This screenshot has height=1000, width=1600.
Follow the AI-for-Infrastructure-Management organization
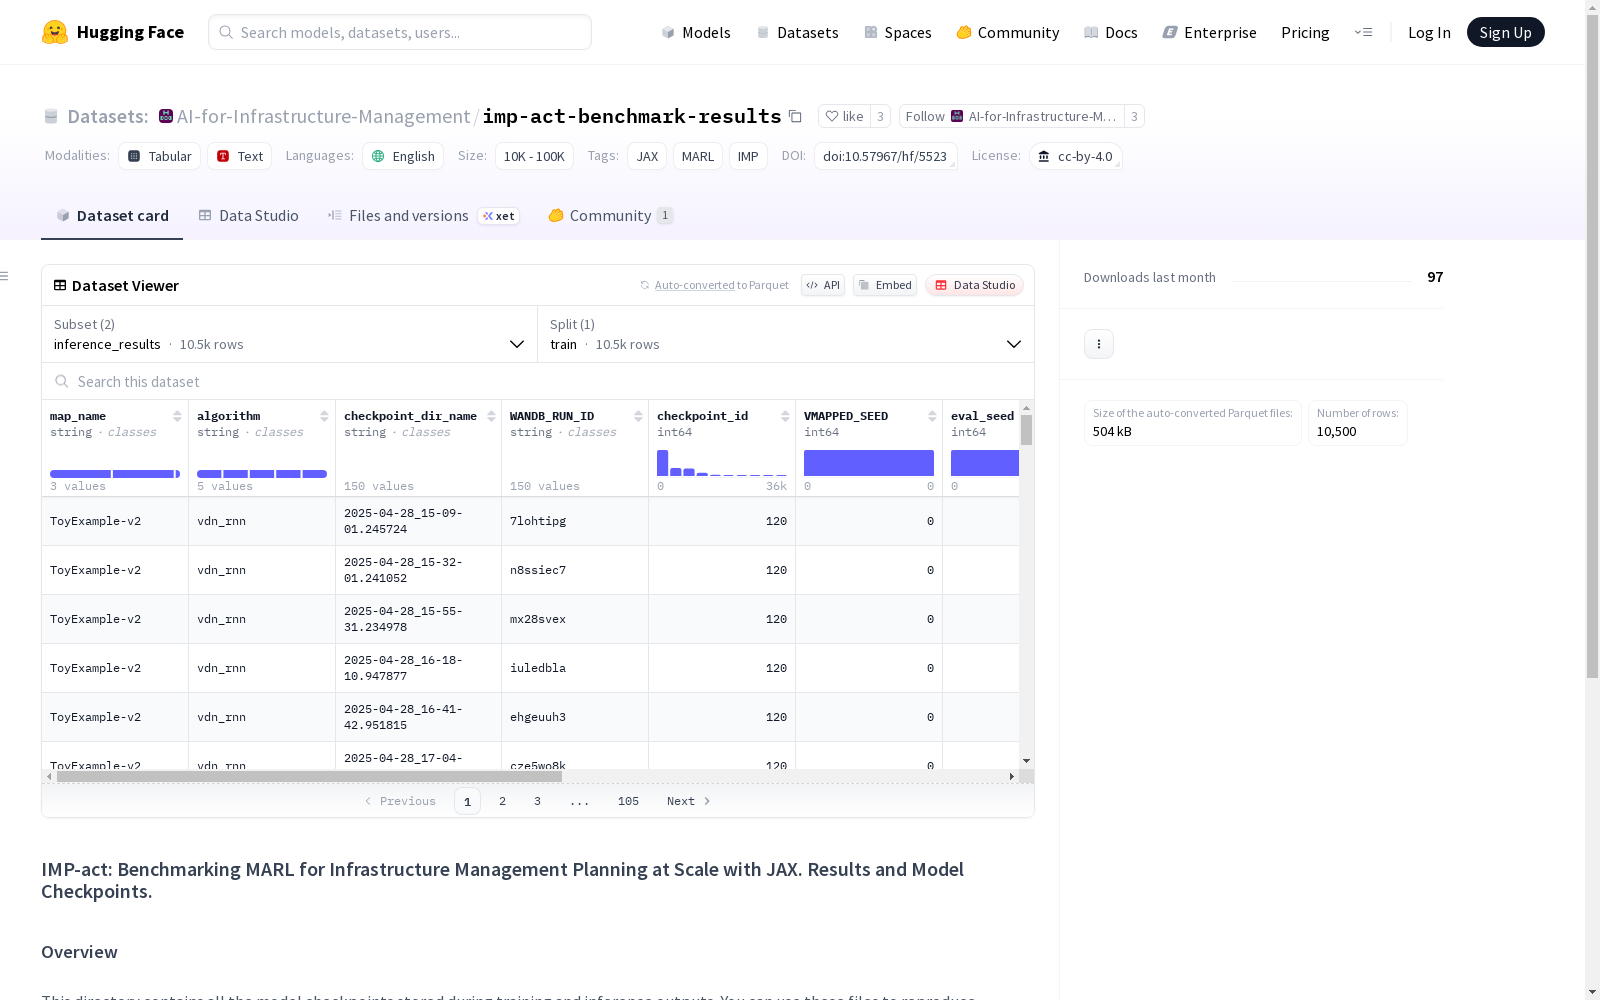(1011, 116)
